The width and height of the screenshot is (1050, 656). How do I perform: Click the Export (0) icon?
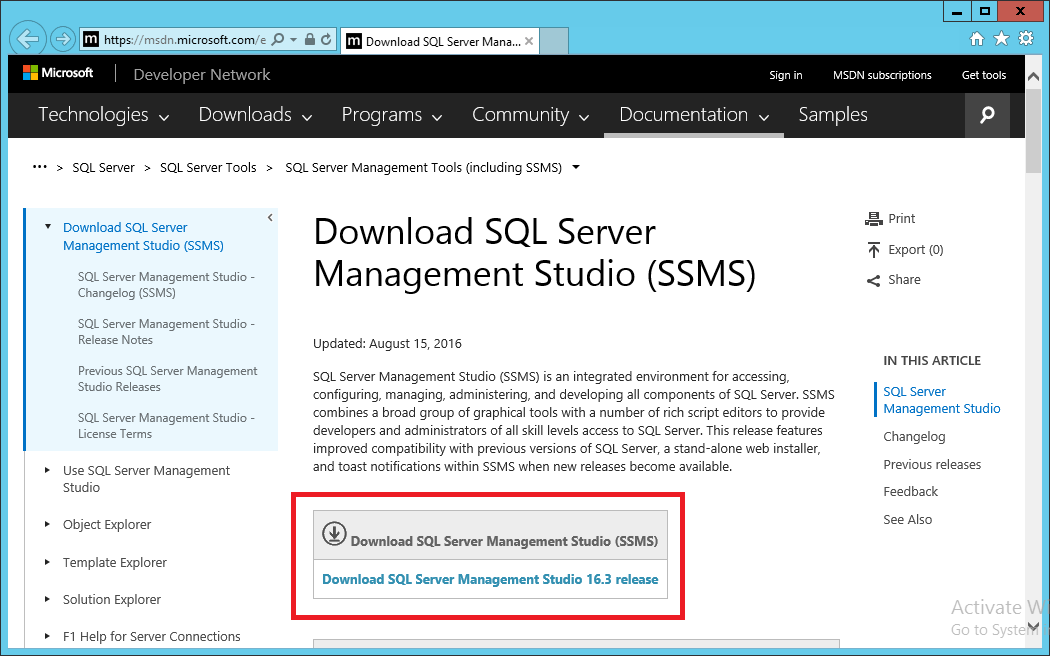tap(874, 250)
